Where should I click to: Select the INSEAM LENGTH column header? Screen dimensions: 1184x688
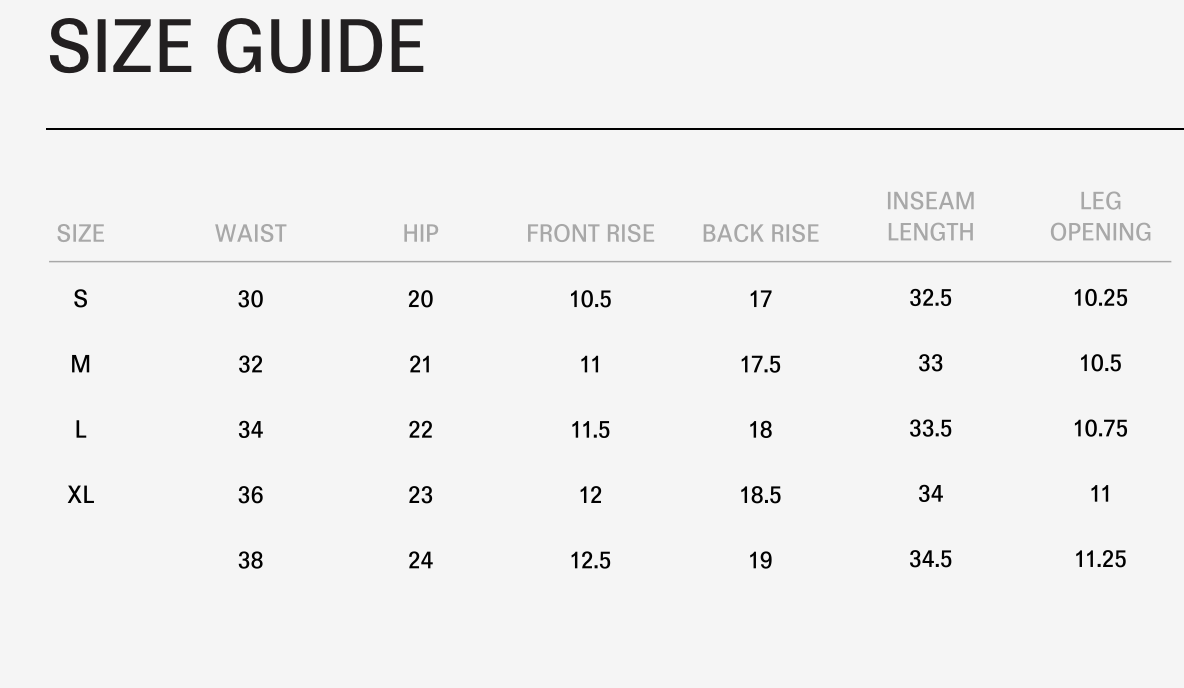930,217
